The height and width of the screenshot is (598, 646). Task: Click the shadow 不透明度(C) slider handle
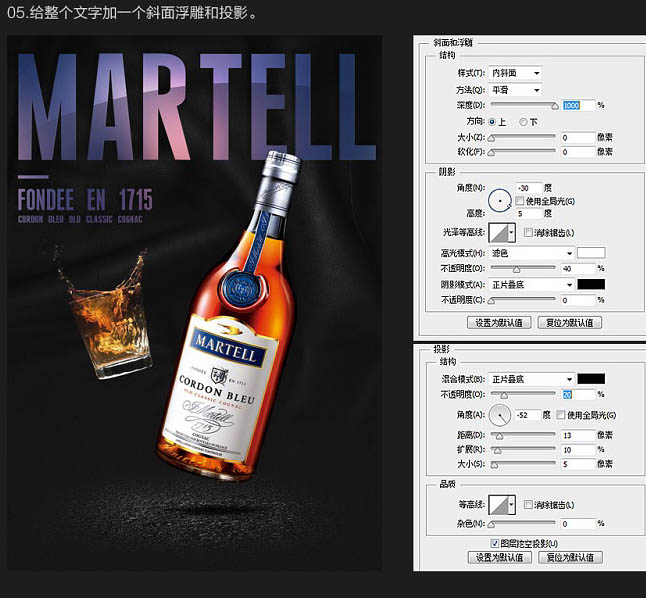491,301
